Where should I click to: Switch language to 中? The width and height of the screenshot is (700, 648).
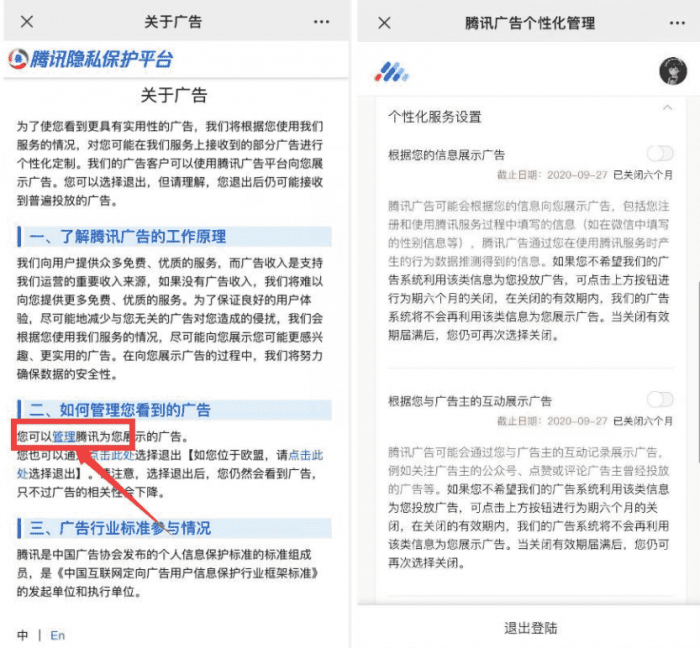tap(23, 634)
